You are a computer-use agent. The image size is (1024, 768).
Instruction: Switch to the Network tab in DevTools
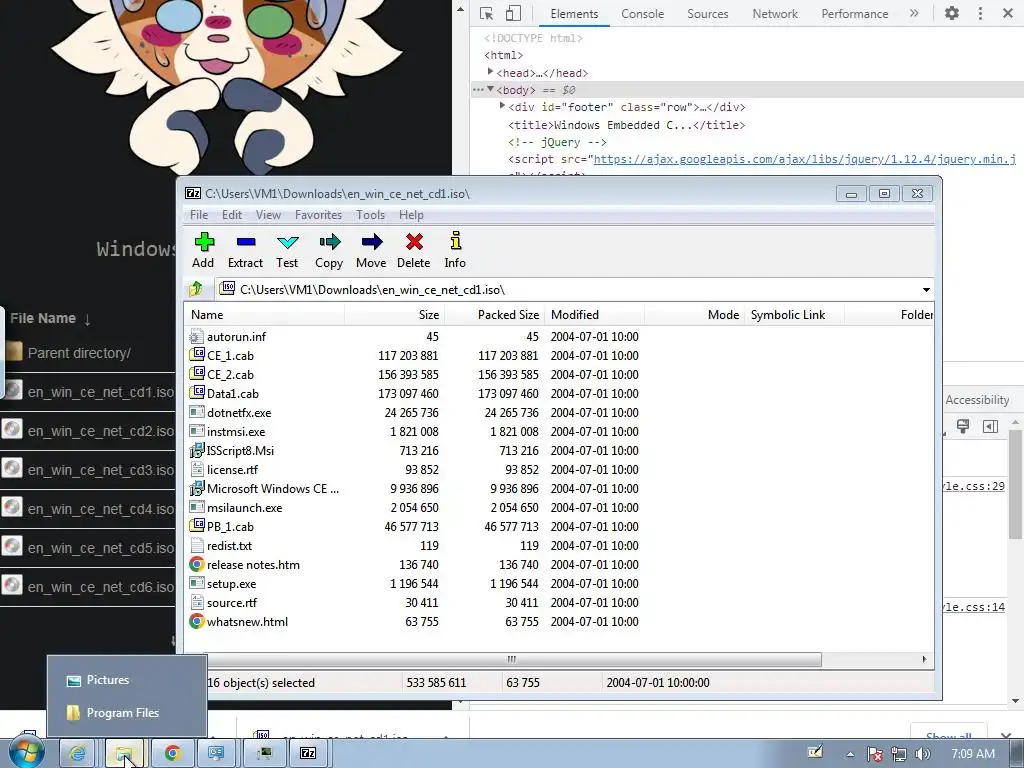click(775, 14)
